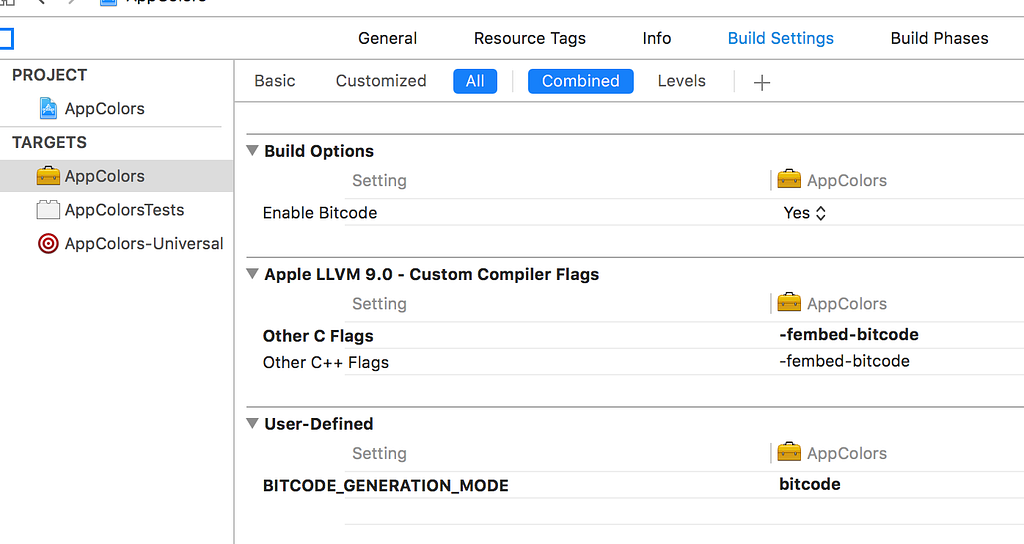Toggle the targets list sidebar button

(x=6, y=39)
